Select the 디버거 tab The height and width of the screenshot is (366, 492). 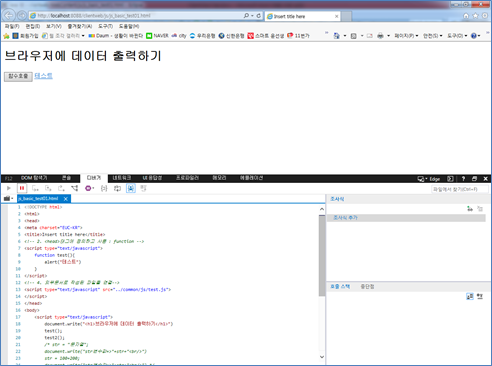(x=94, y=178)
